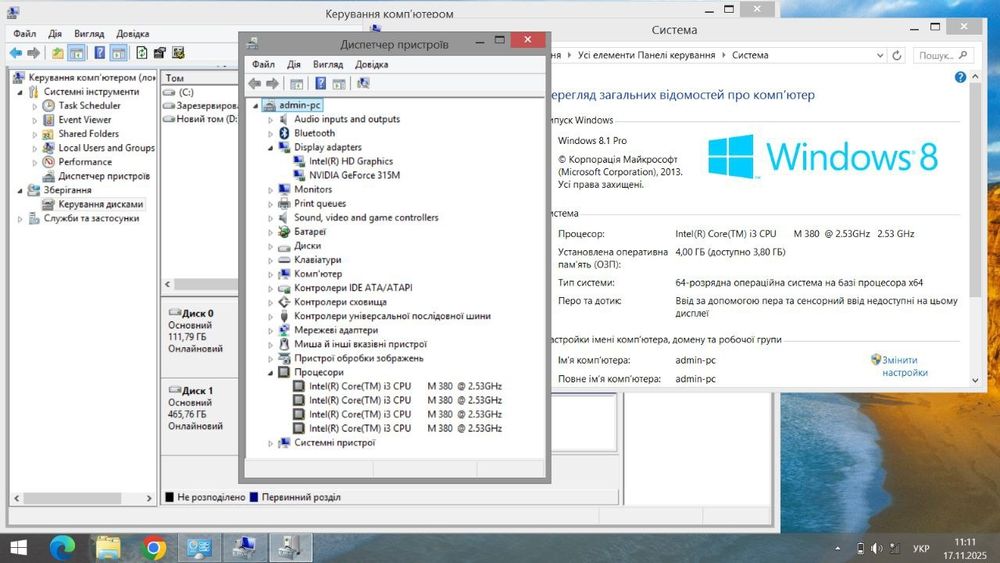The height and width of the screenshot is (563, 1000).
Task: Click Усі елементи Панелі керування breadcrumb
Action: click(646, 55)
